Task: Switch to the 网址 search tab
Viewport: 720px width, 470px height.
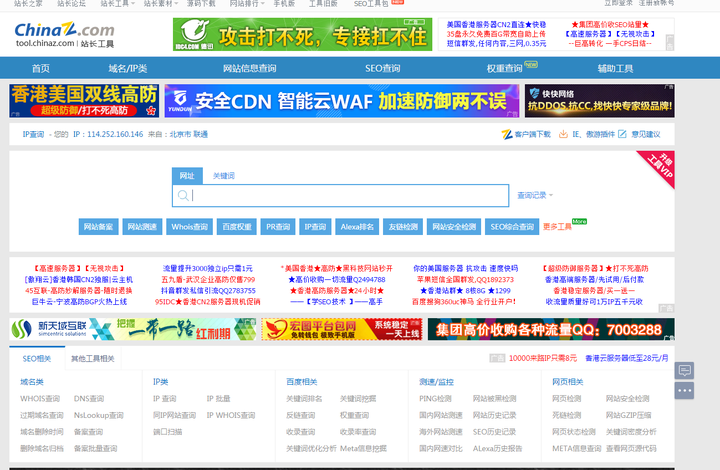Action: point(187,176)
